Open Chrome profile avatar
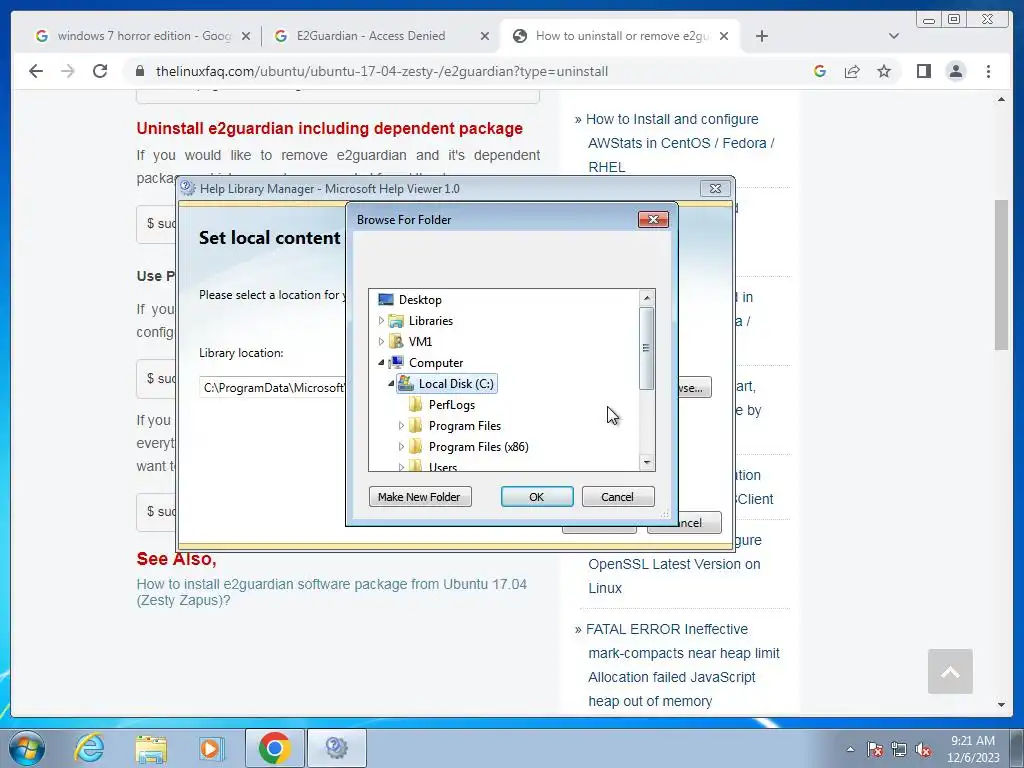This screenshot has width=1024, height=768. [x=956, y=71]
